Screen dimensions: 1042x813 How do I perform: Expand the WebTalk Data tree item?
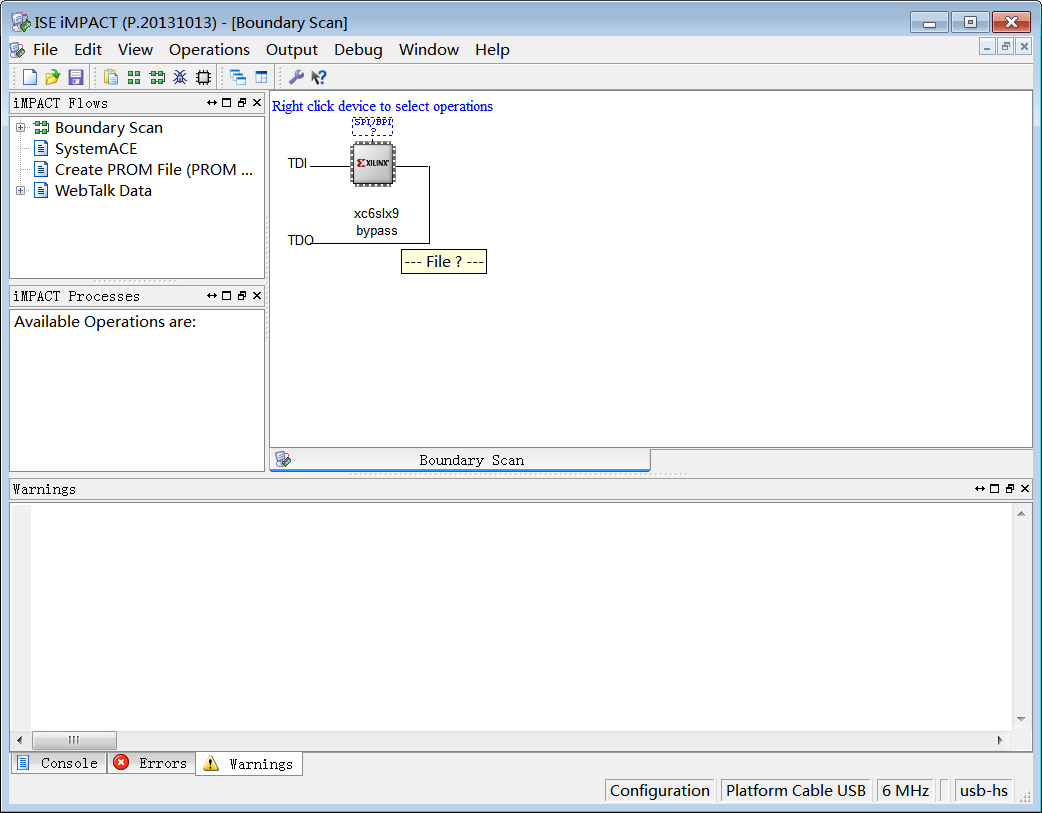tap(22, 190)
